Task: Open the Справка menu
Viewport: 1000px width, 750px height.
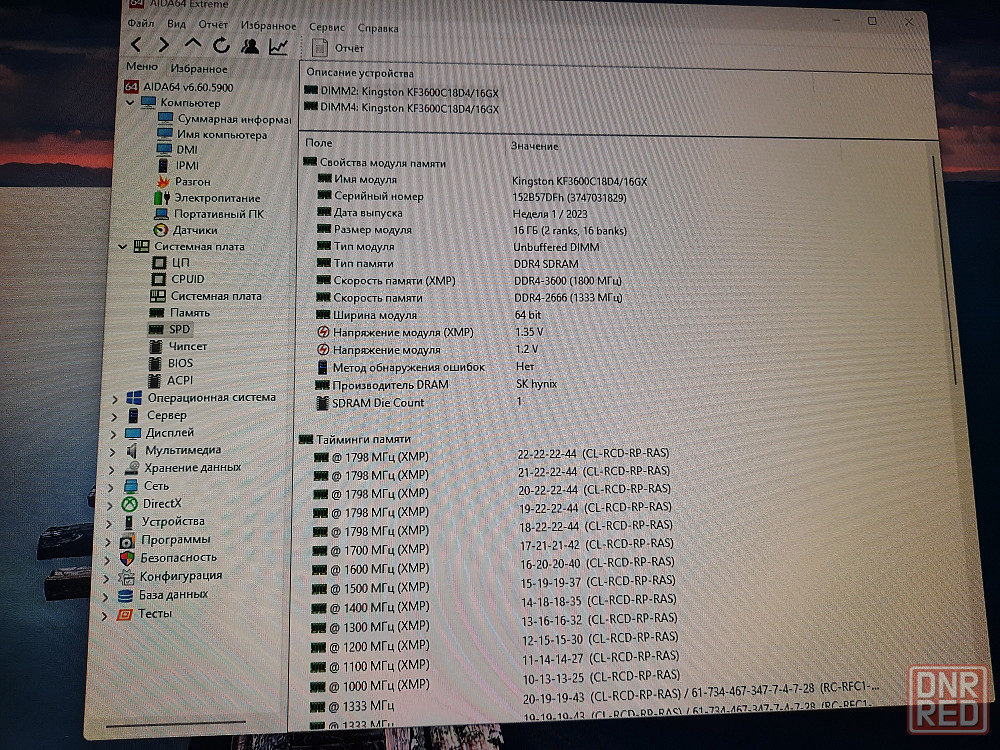Action: [378, 29]
